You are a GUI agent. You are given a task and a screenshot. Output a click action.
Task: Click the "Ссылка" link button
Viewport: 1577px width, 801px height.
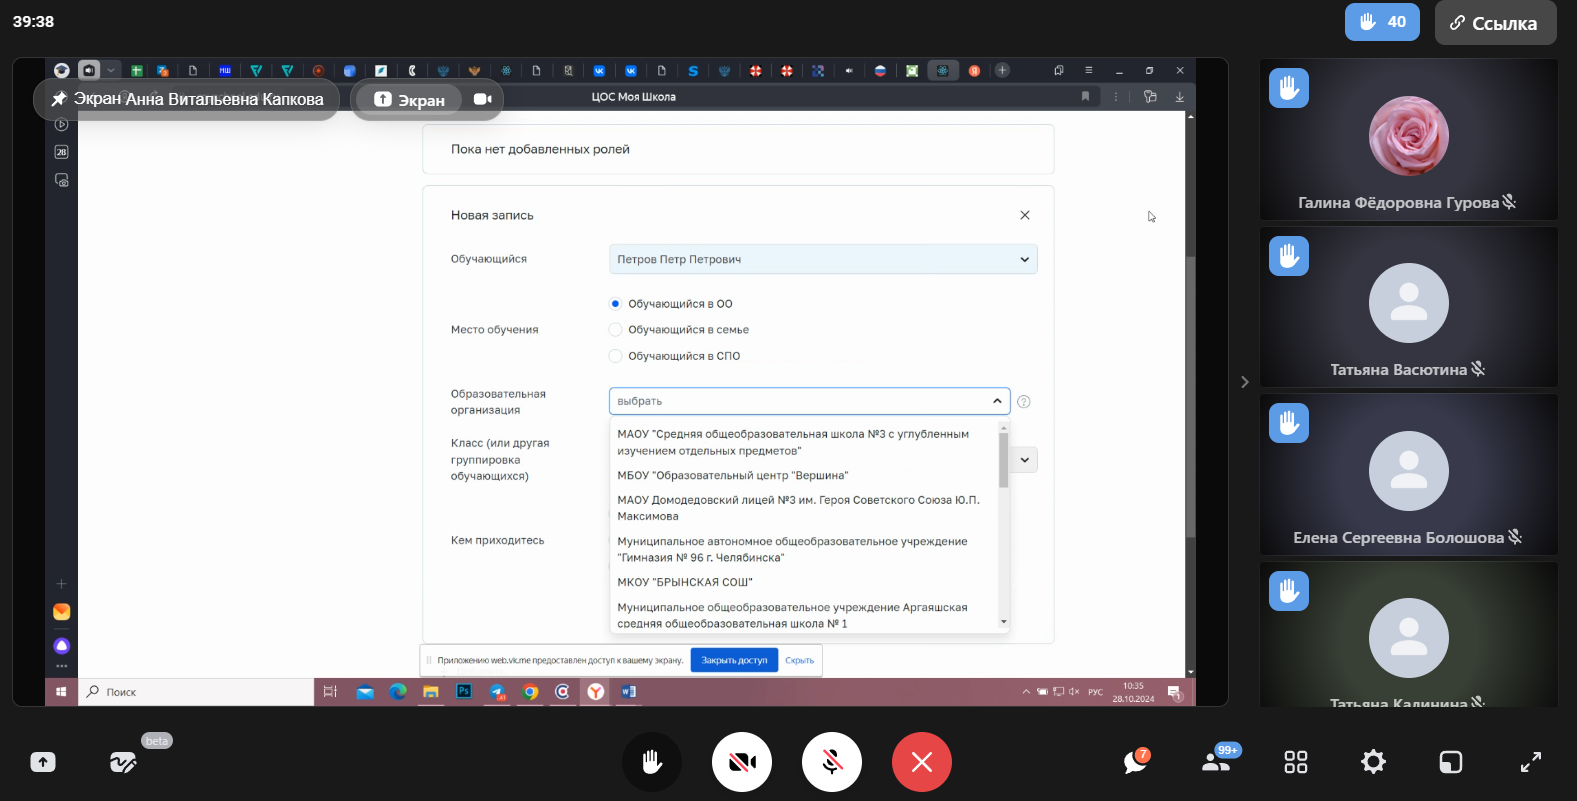[1494, 23]
